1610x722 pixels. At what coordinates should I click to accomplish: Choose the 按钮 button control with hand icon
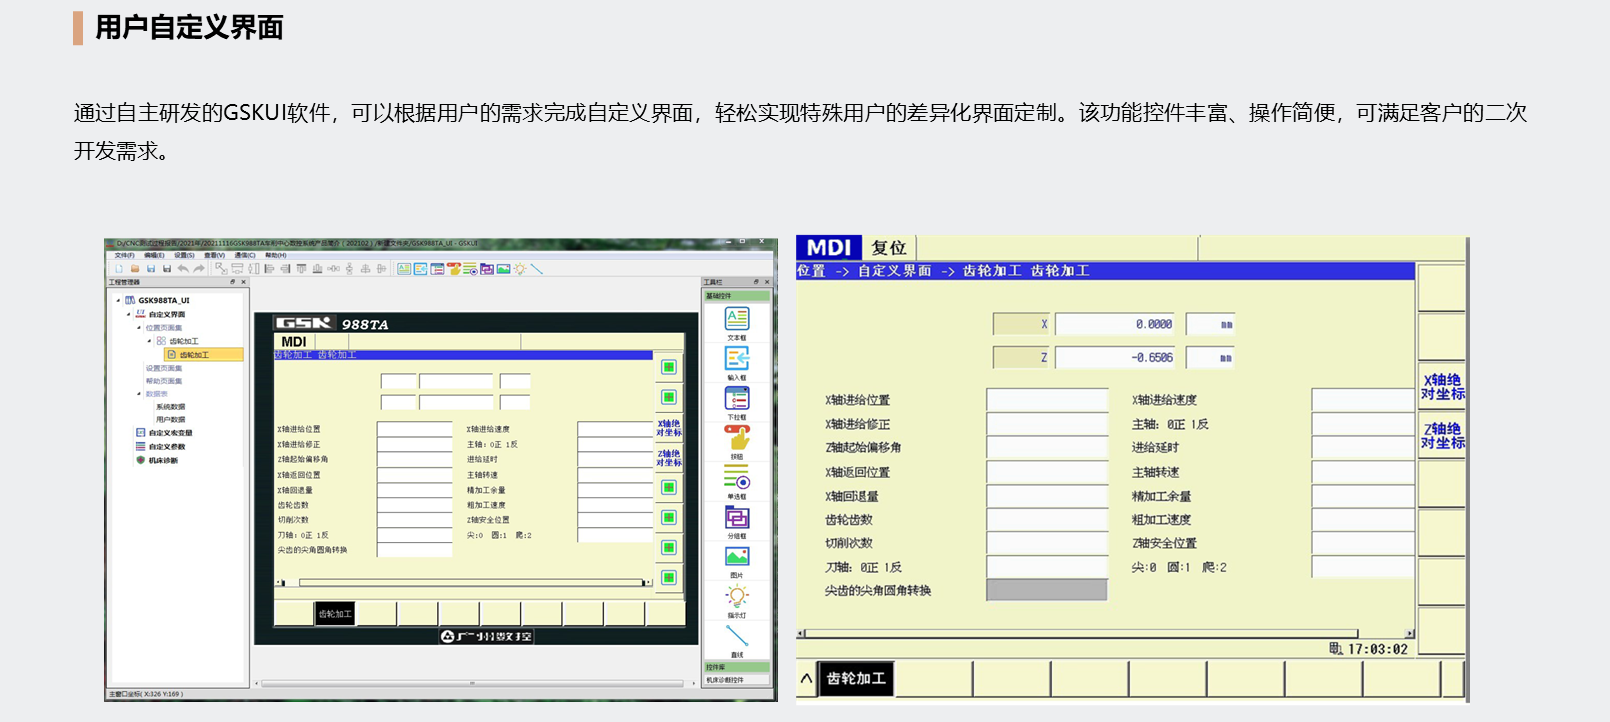point(737,438)
